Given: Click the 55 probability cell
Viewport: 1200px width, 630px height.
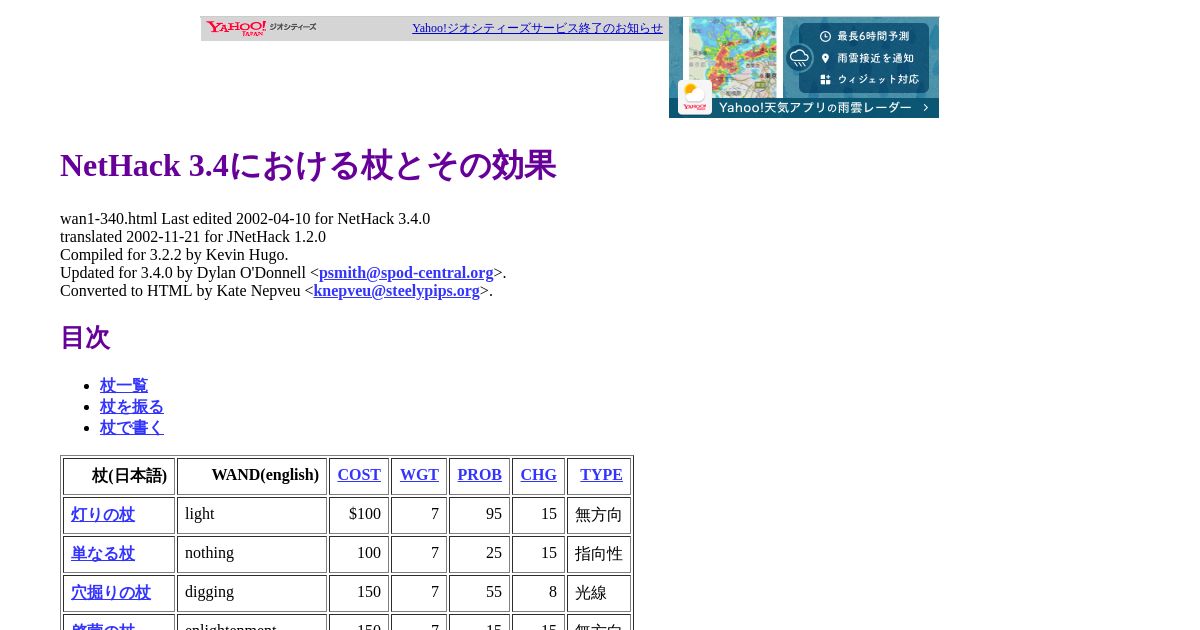Looking at the screenshot, I should [480, 593].
